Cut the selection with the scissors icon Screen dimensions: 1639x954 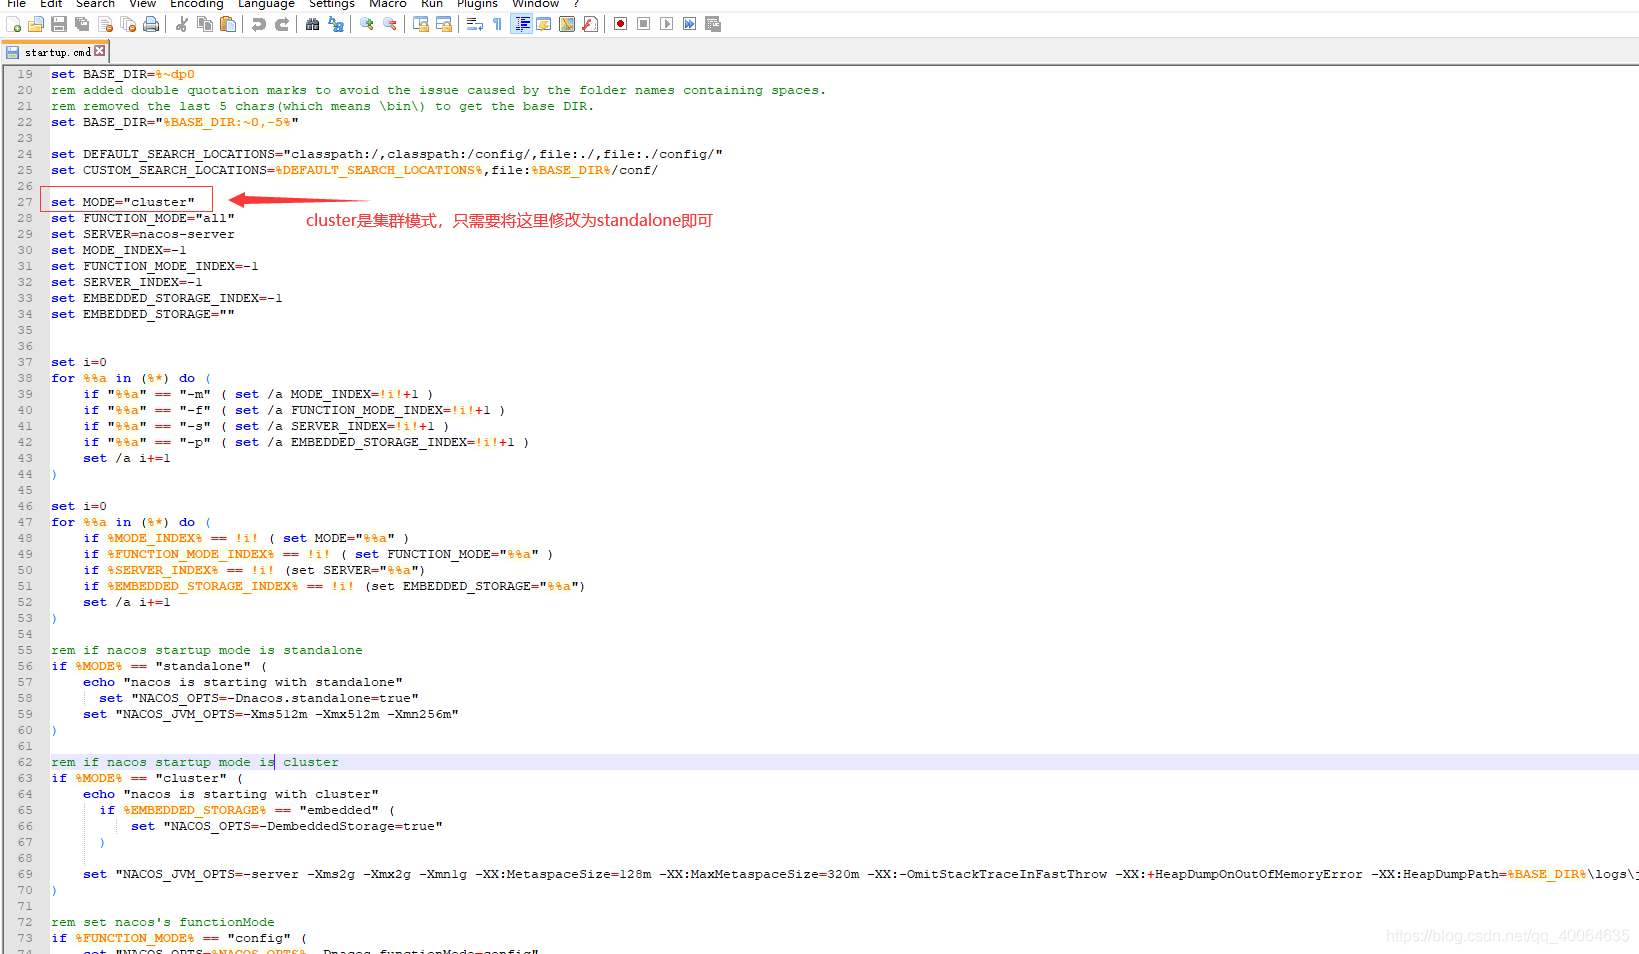[x=182, y=24]
